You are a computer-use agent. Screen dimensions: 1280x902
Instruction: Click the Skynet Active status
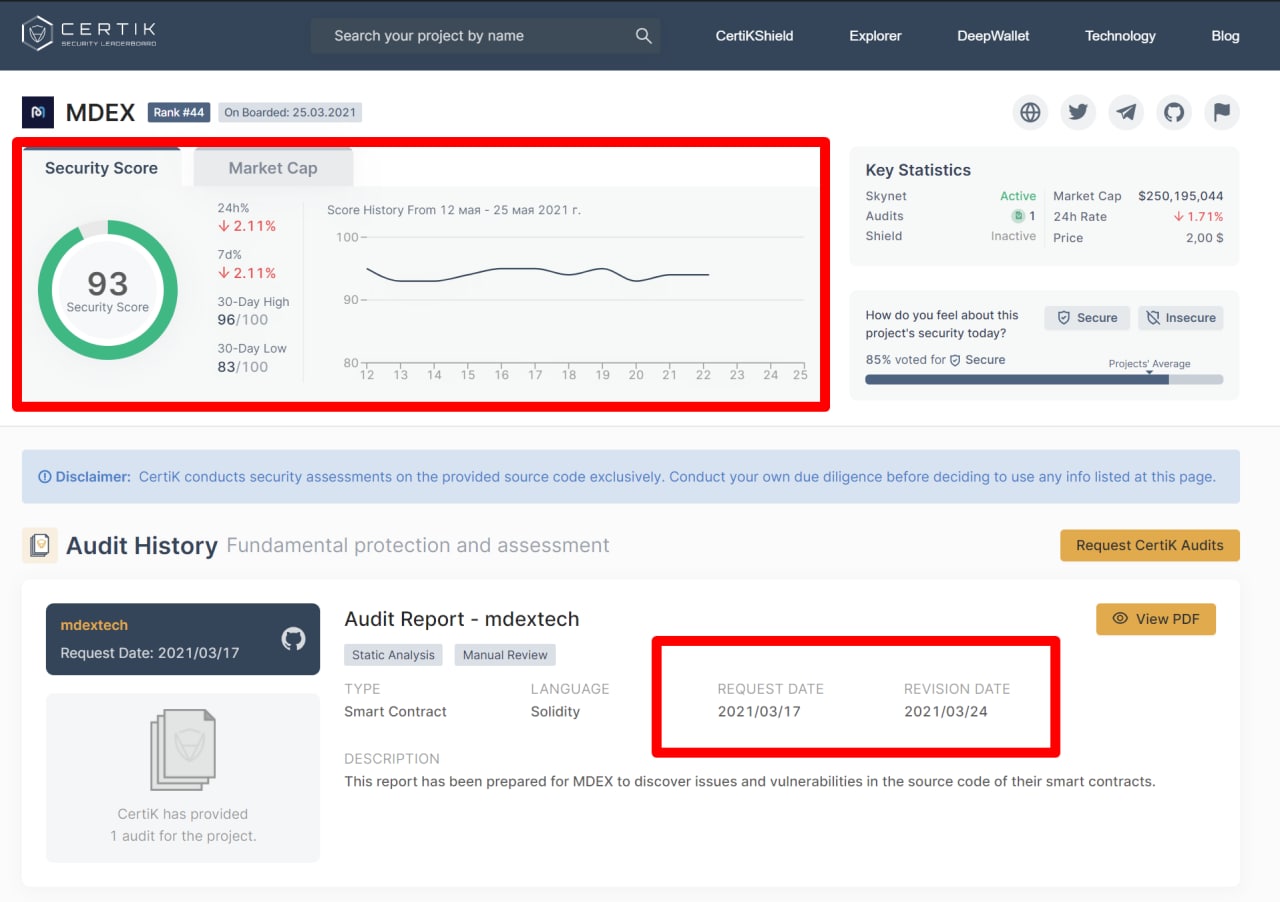1018,196
